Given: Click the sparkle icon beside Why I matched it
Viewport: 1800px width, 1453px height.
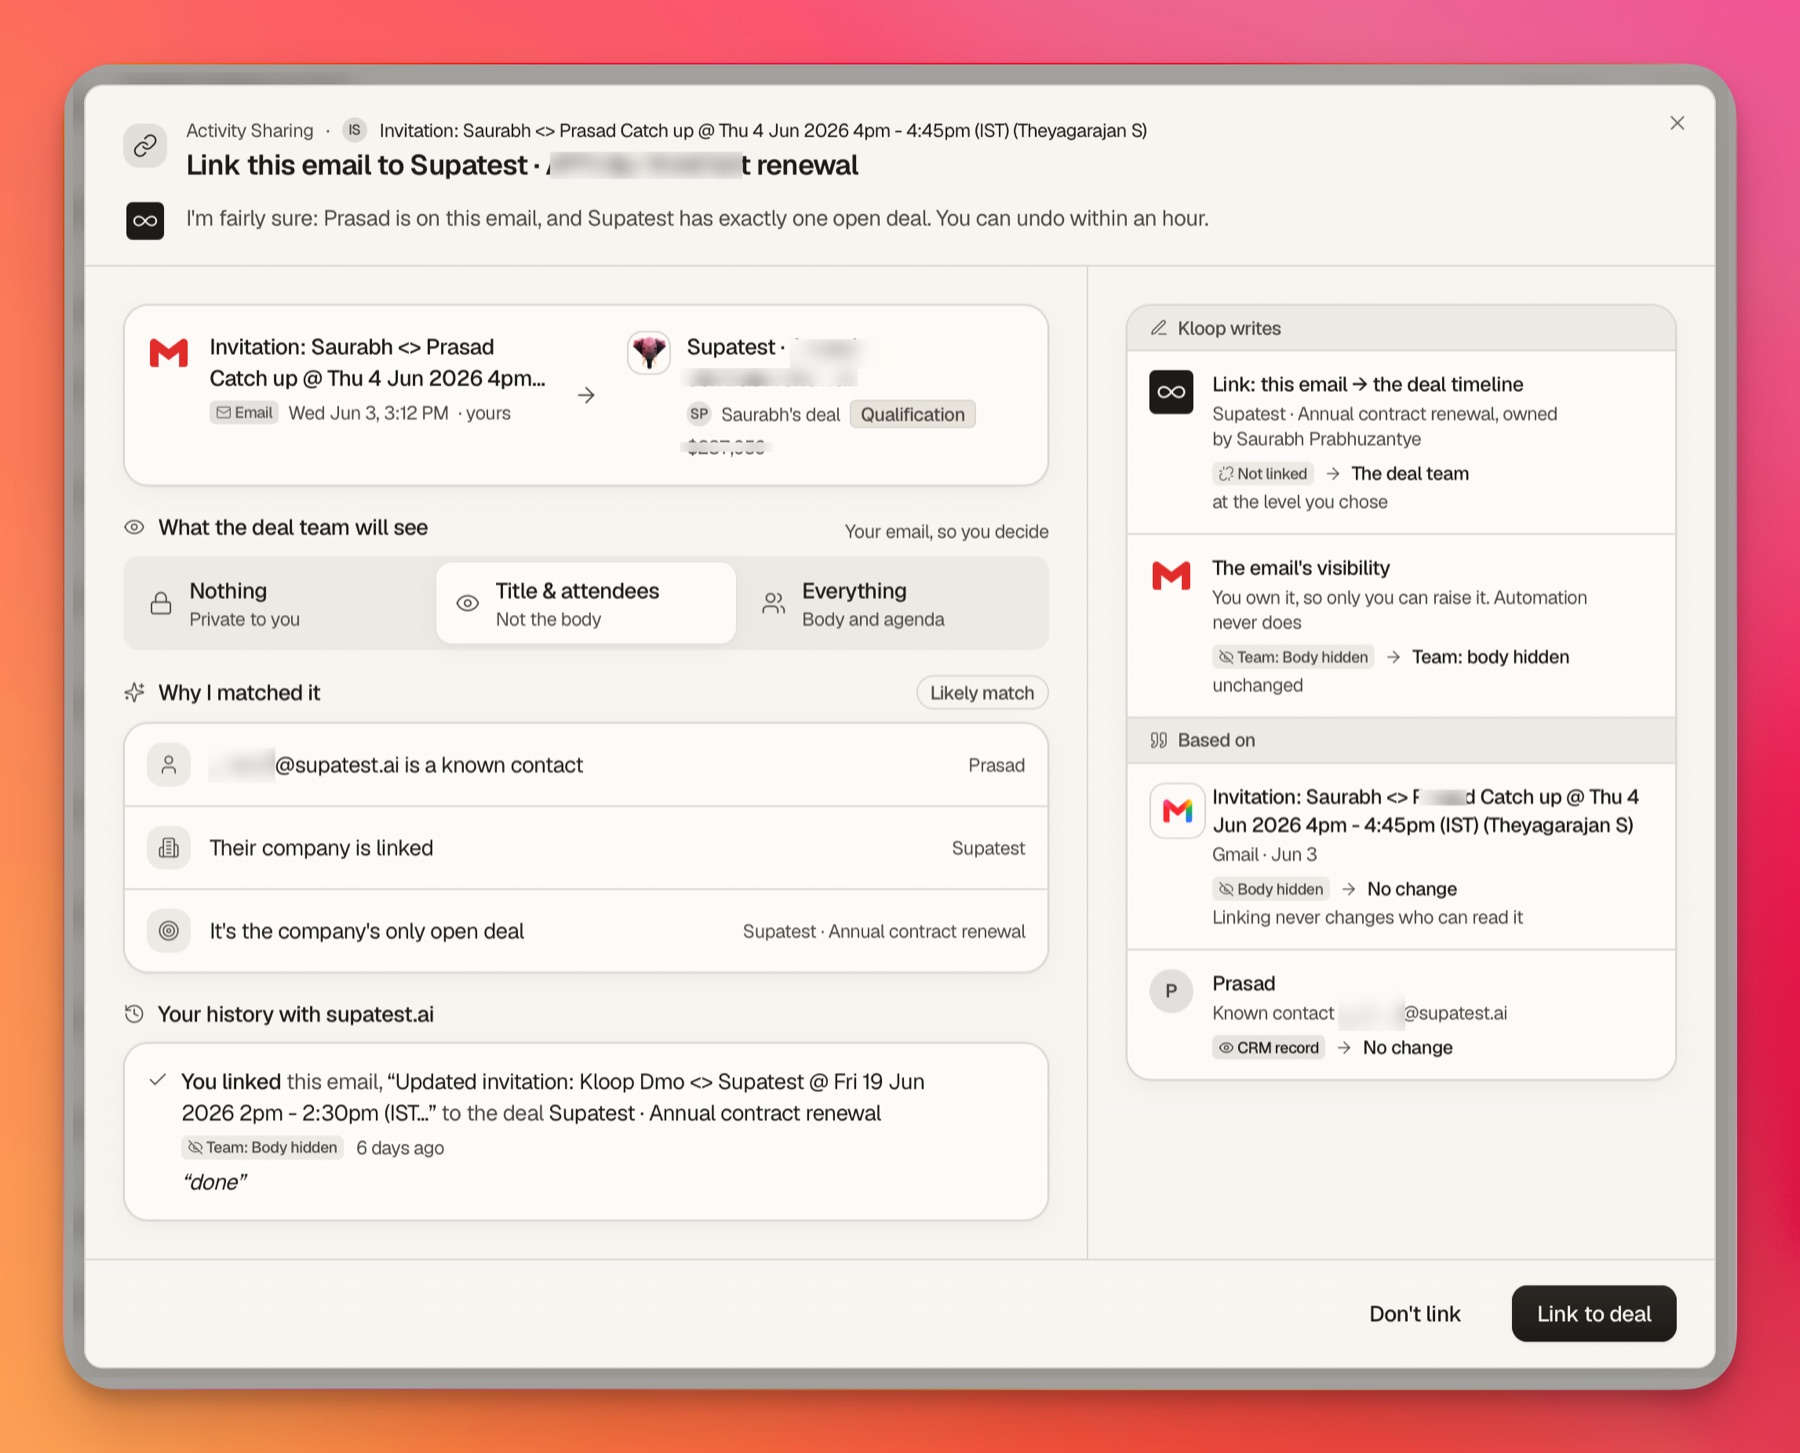Looking at the screenshot, I should [134, 692].
